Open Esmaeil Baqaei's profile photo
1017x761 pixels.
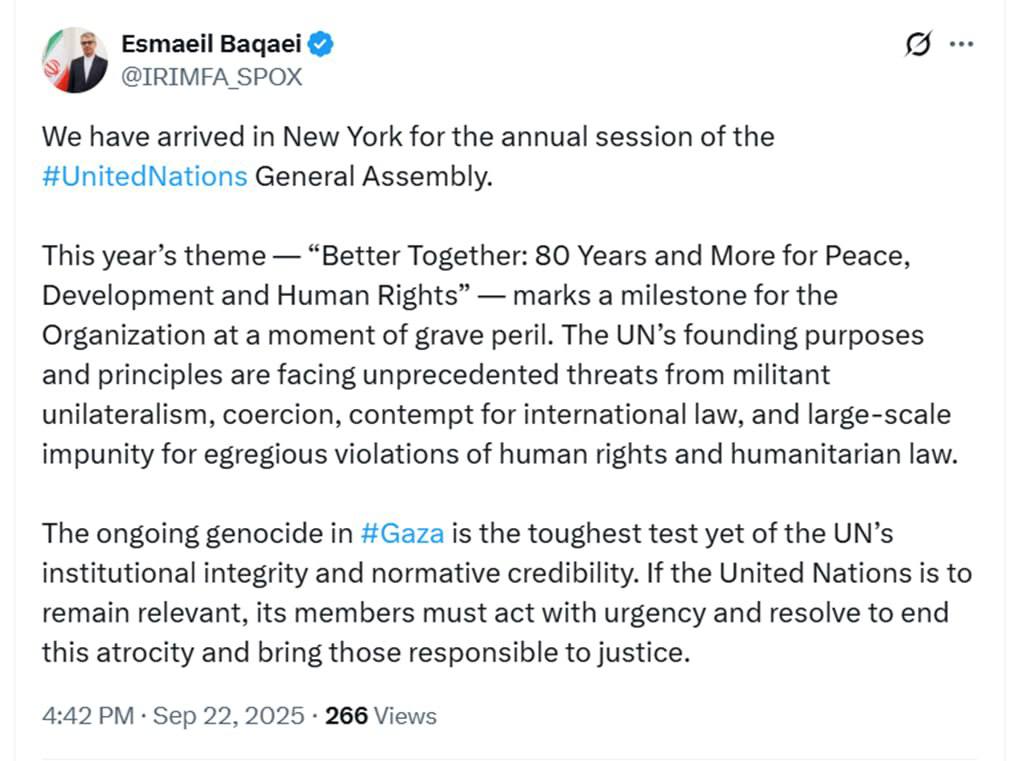click(x=75, y=60)
